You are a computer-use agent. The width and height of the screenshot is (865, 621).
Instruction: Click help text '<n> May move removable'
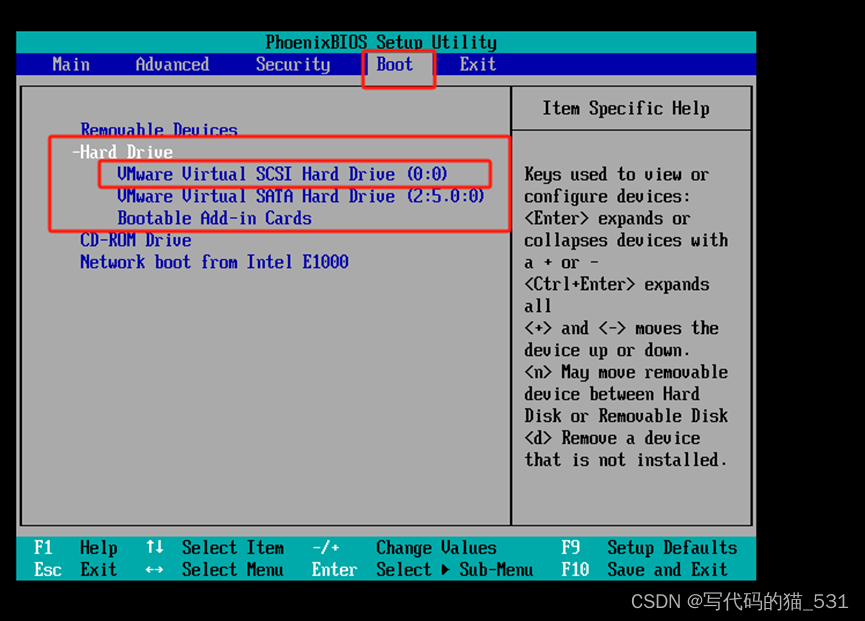click(x=626, y=372)
